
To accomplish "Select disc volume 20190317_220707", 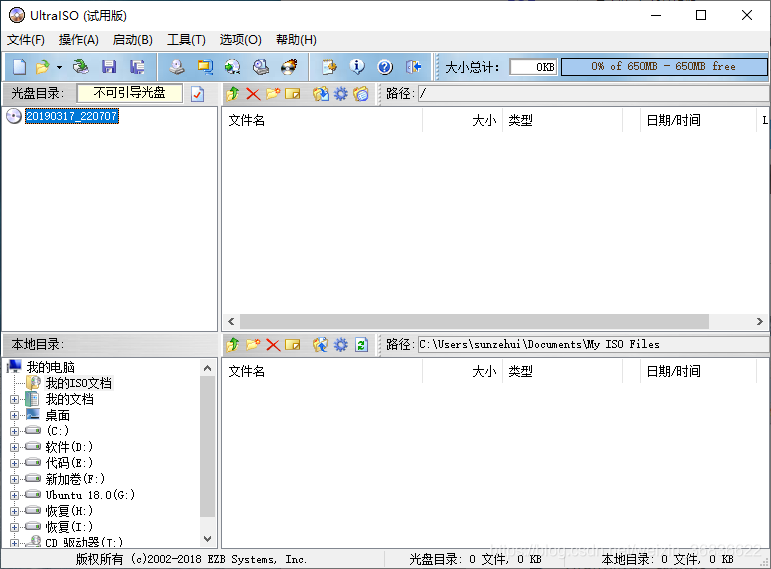I will [72, 116].
